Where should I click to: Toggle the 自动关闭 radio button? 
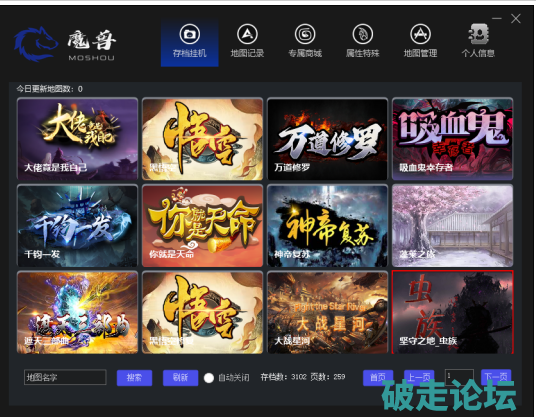tap(209, 378)
